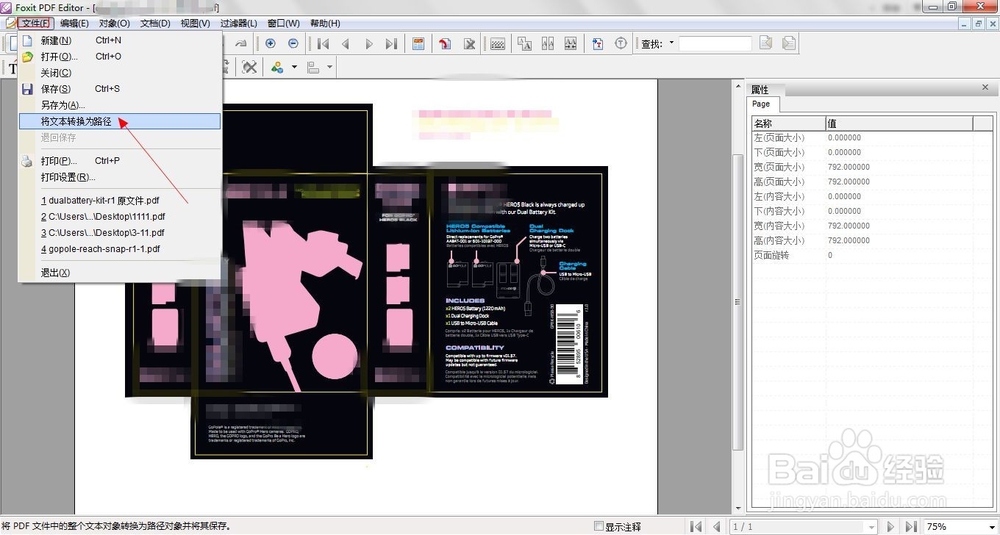Click the 页面旋转 property row
This screenshot has width=1000, height=535.
872,255
